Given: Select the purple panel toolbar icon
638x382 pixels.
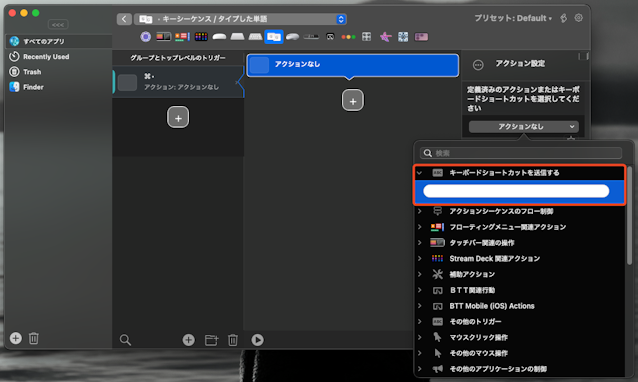Looking at the screenshot, I should (421, 37).
